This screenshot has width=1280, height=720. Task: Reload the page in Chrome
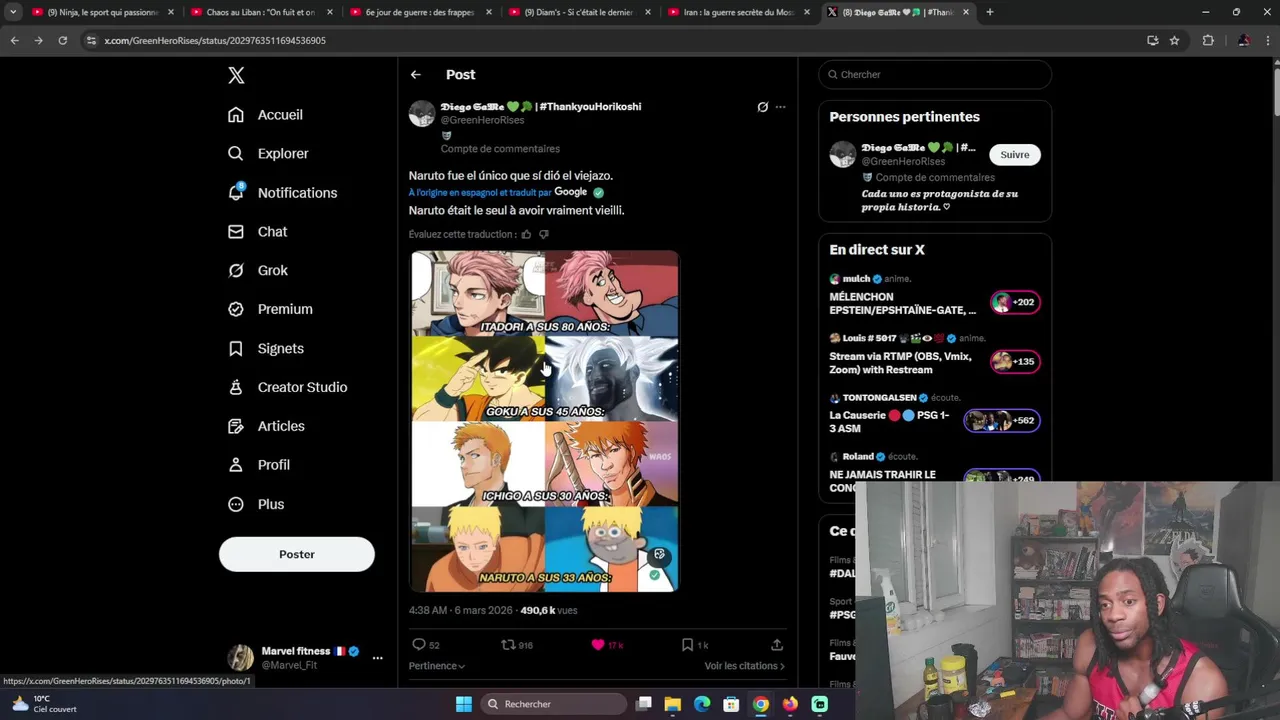[62, 40]
